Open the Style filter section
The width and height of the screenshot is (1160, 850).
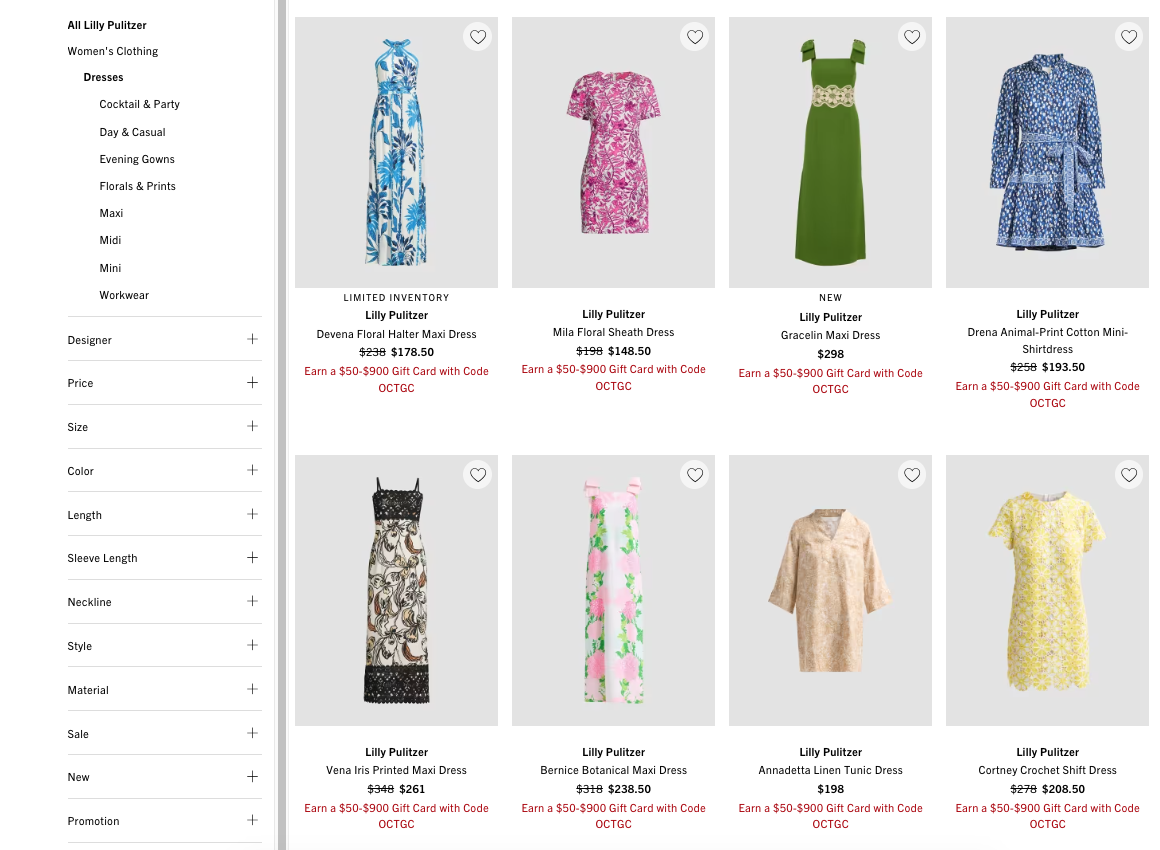click(x=164, y=646)
